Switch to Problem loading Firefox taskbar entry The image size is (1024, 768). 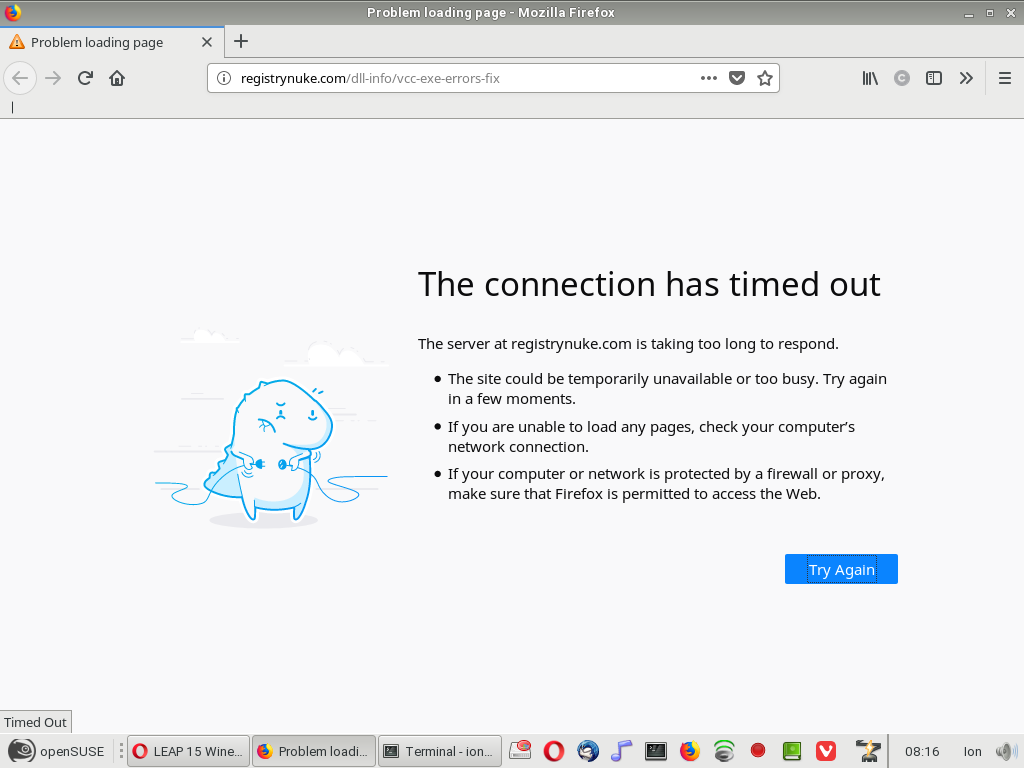(313, 751)
